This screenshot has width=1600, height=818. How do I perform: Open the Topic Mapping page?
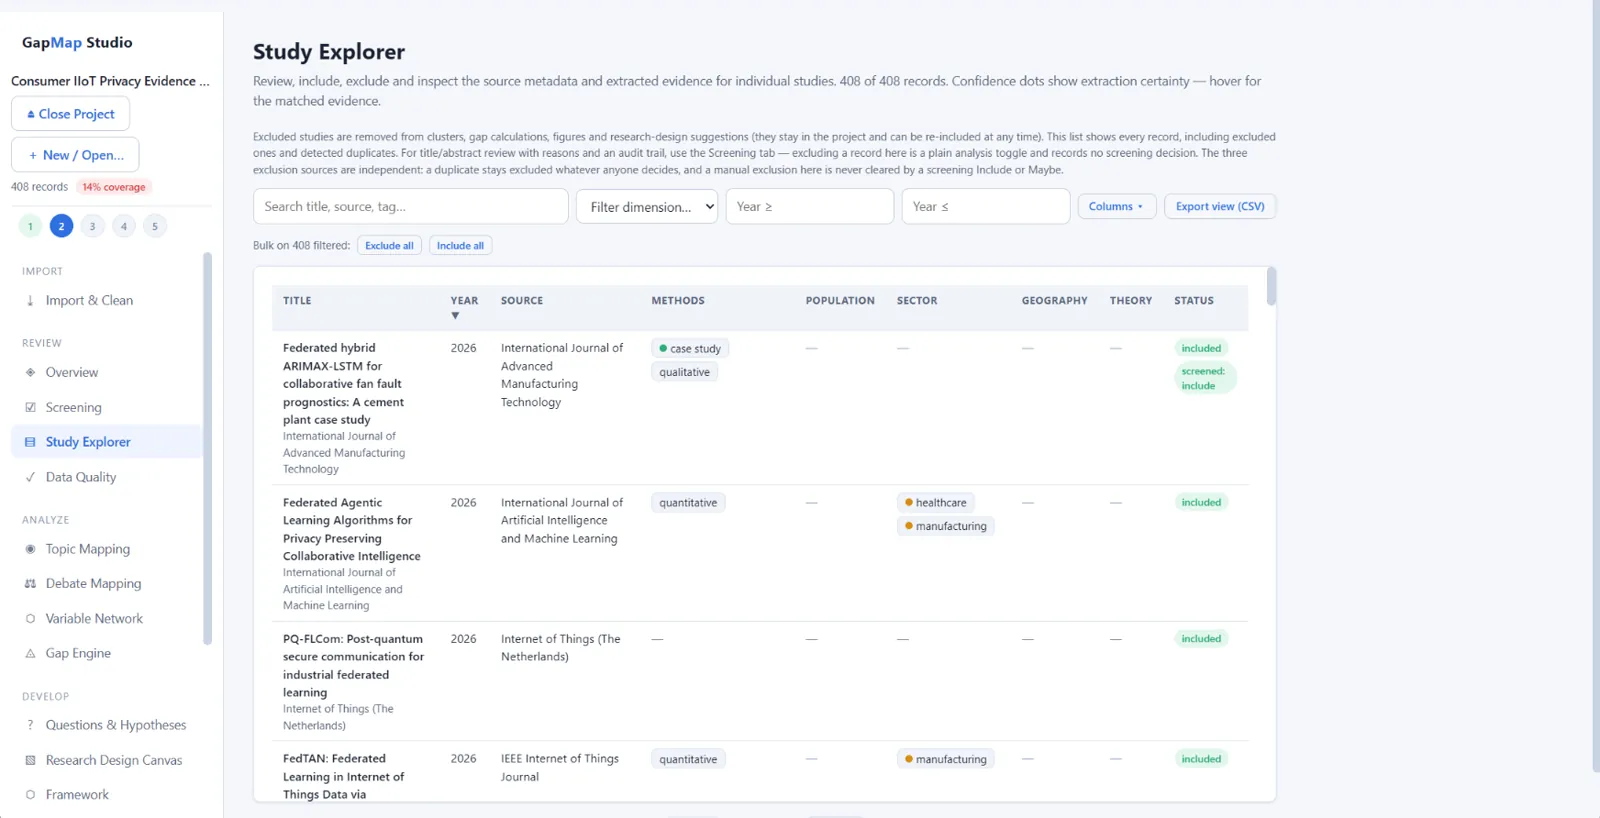[106, 549]
